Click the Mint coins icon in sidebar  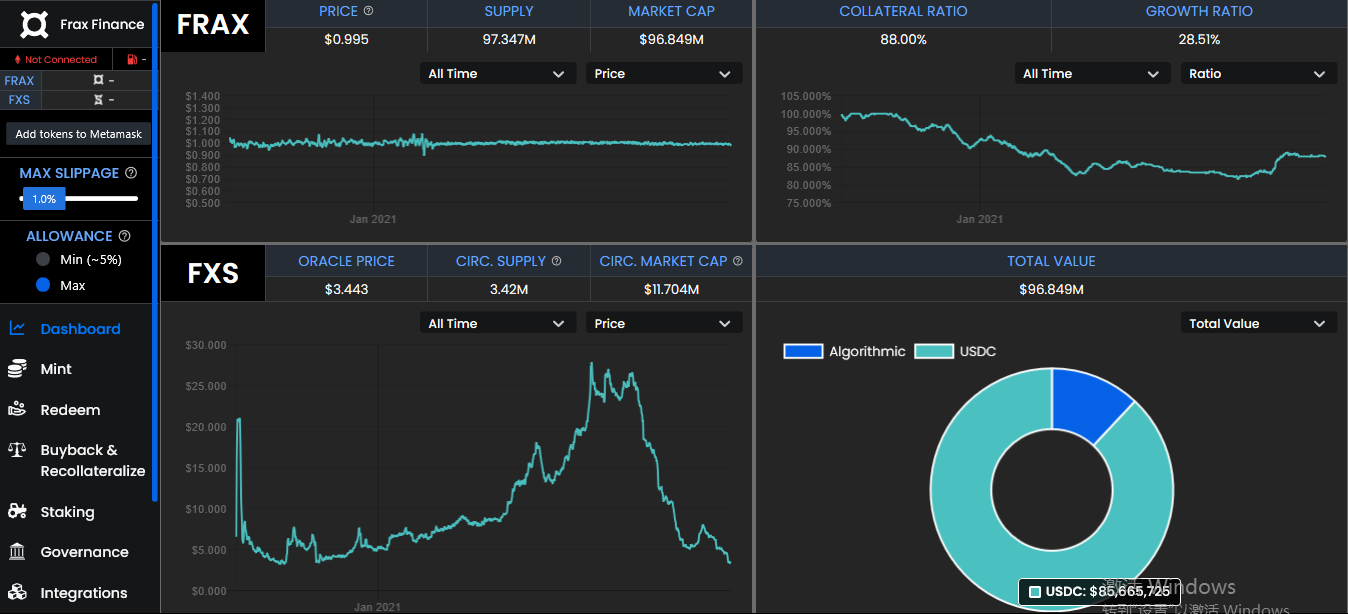(x=17, y=369)
